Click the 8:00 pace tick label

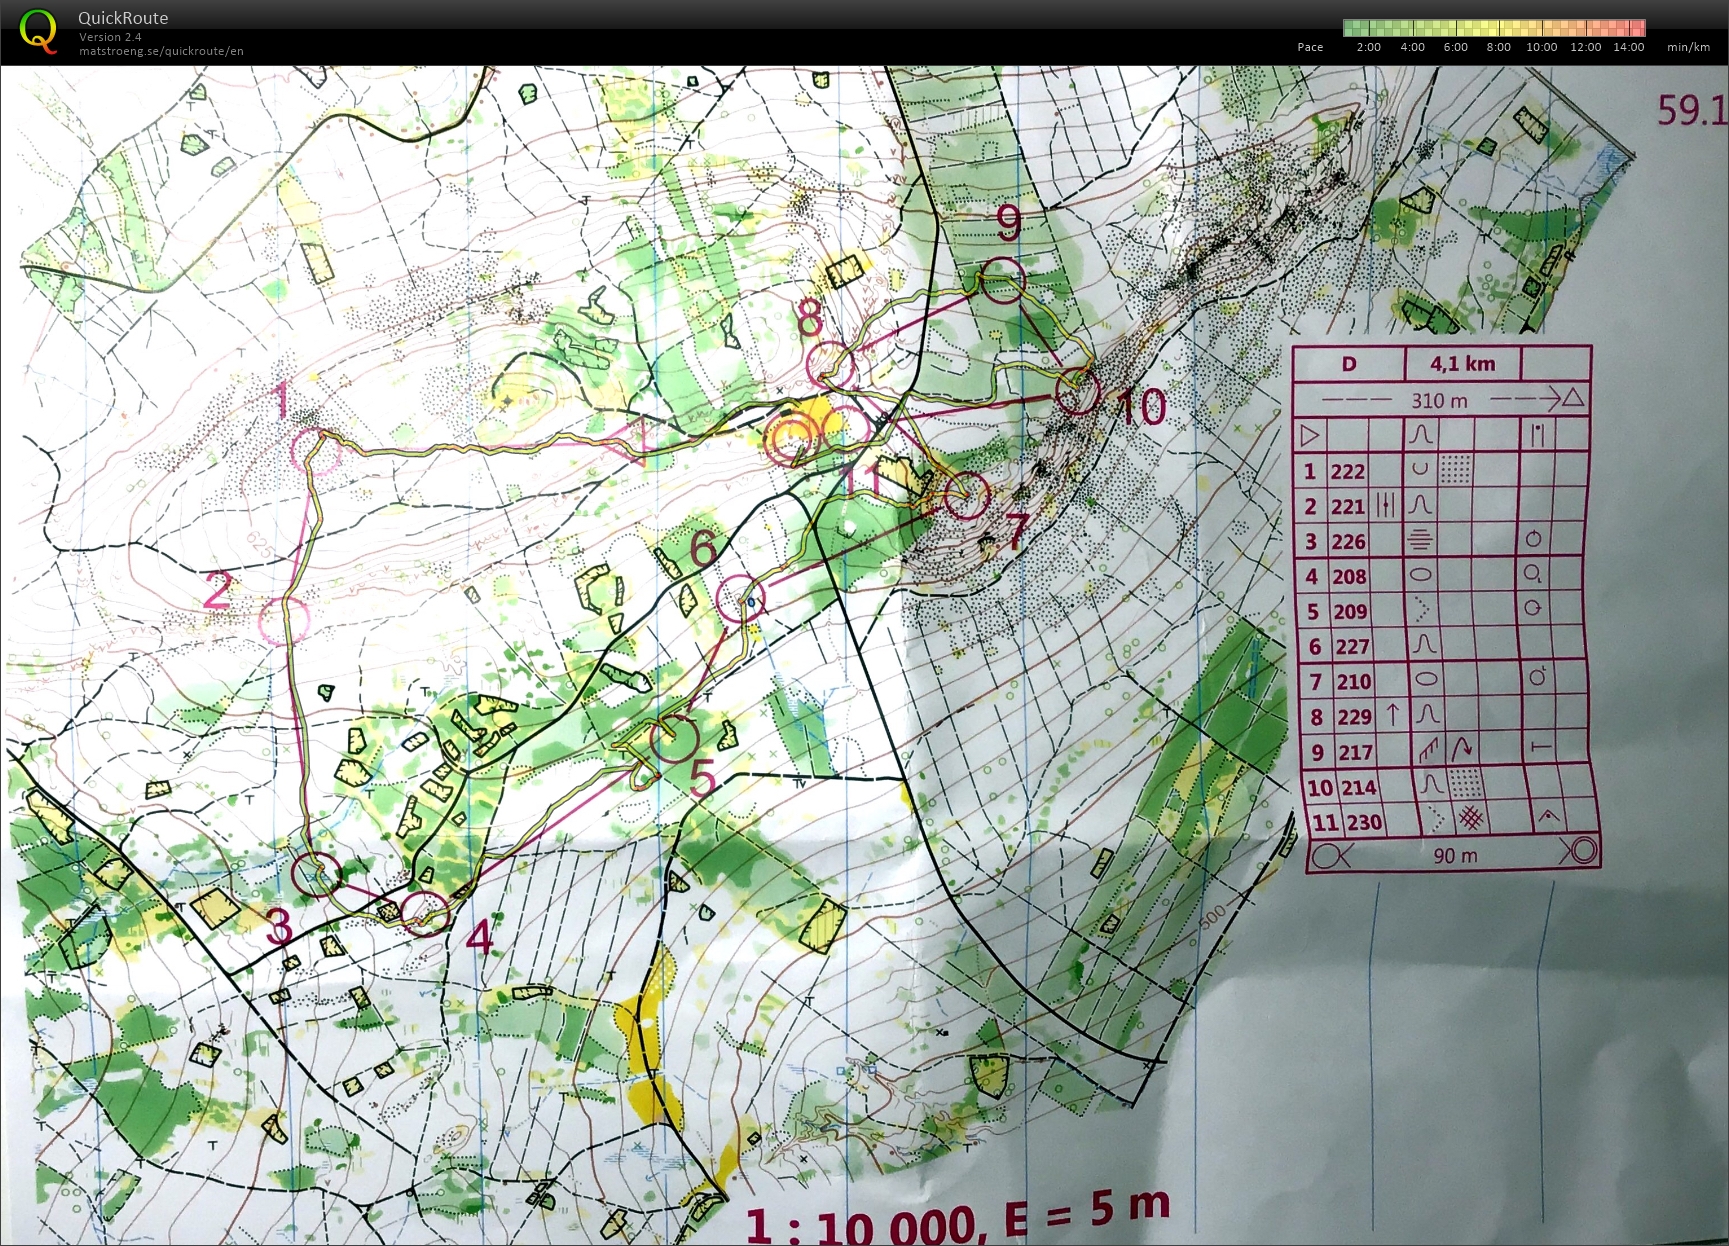point(1498,47)
